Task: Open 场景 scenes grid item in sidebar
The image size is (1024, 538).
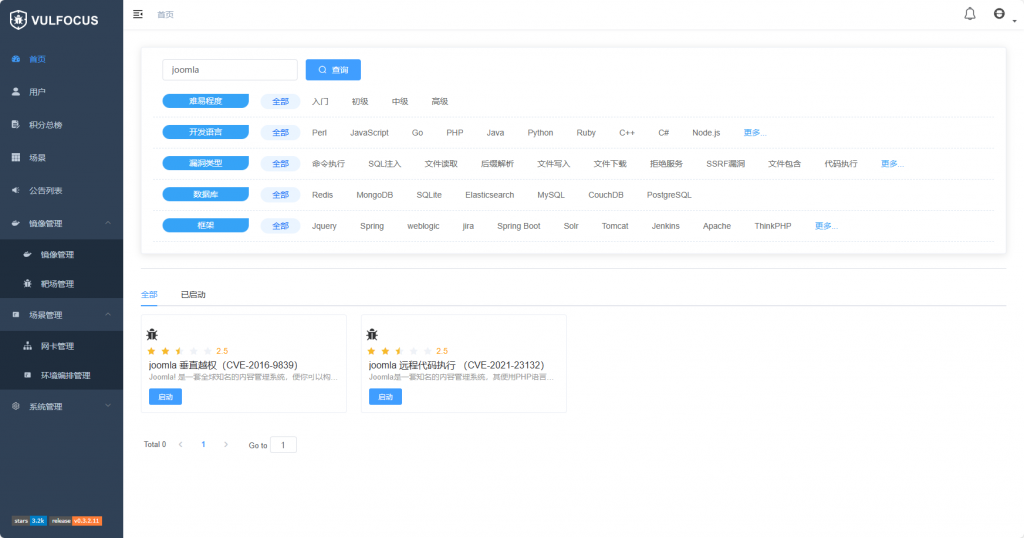Action: click(x=36, y=158)
